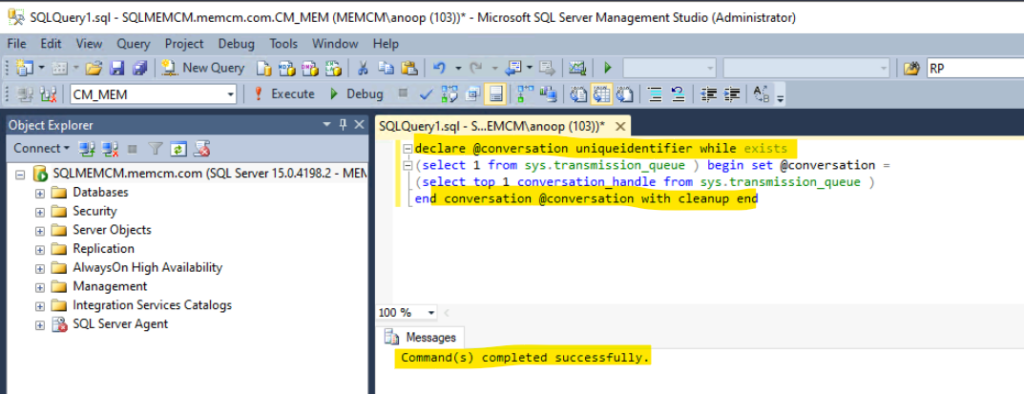The height and width of the screenshot is (394, 1024).
Task: Expand the Databases folder
Action: 40,193
